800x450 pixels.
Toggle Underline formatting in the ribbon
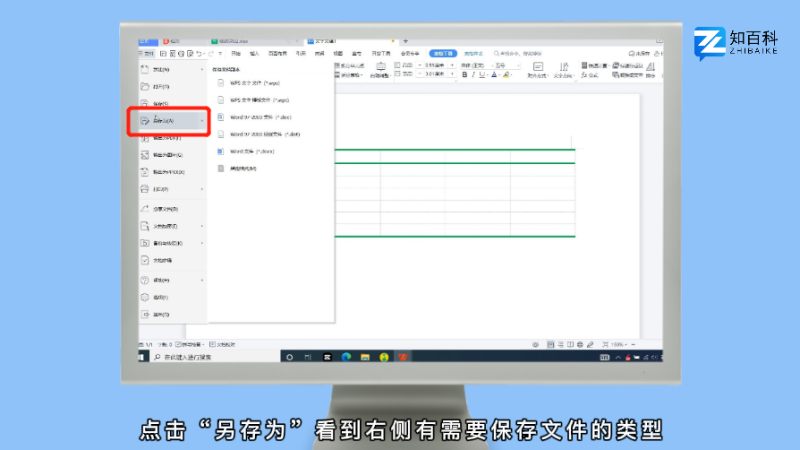pyautogui.click(x=481, y=74)
